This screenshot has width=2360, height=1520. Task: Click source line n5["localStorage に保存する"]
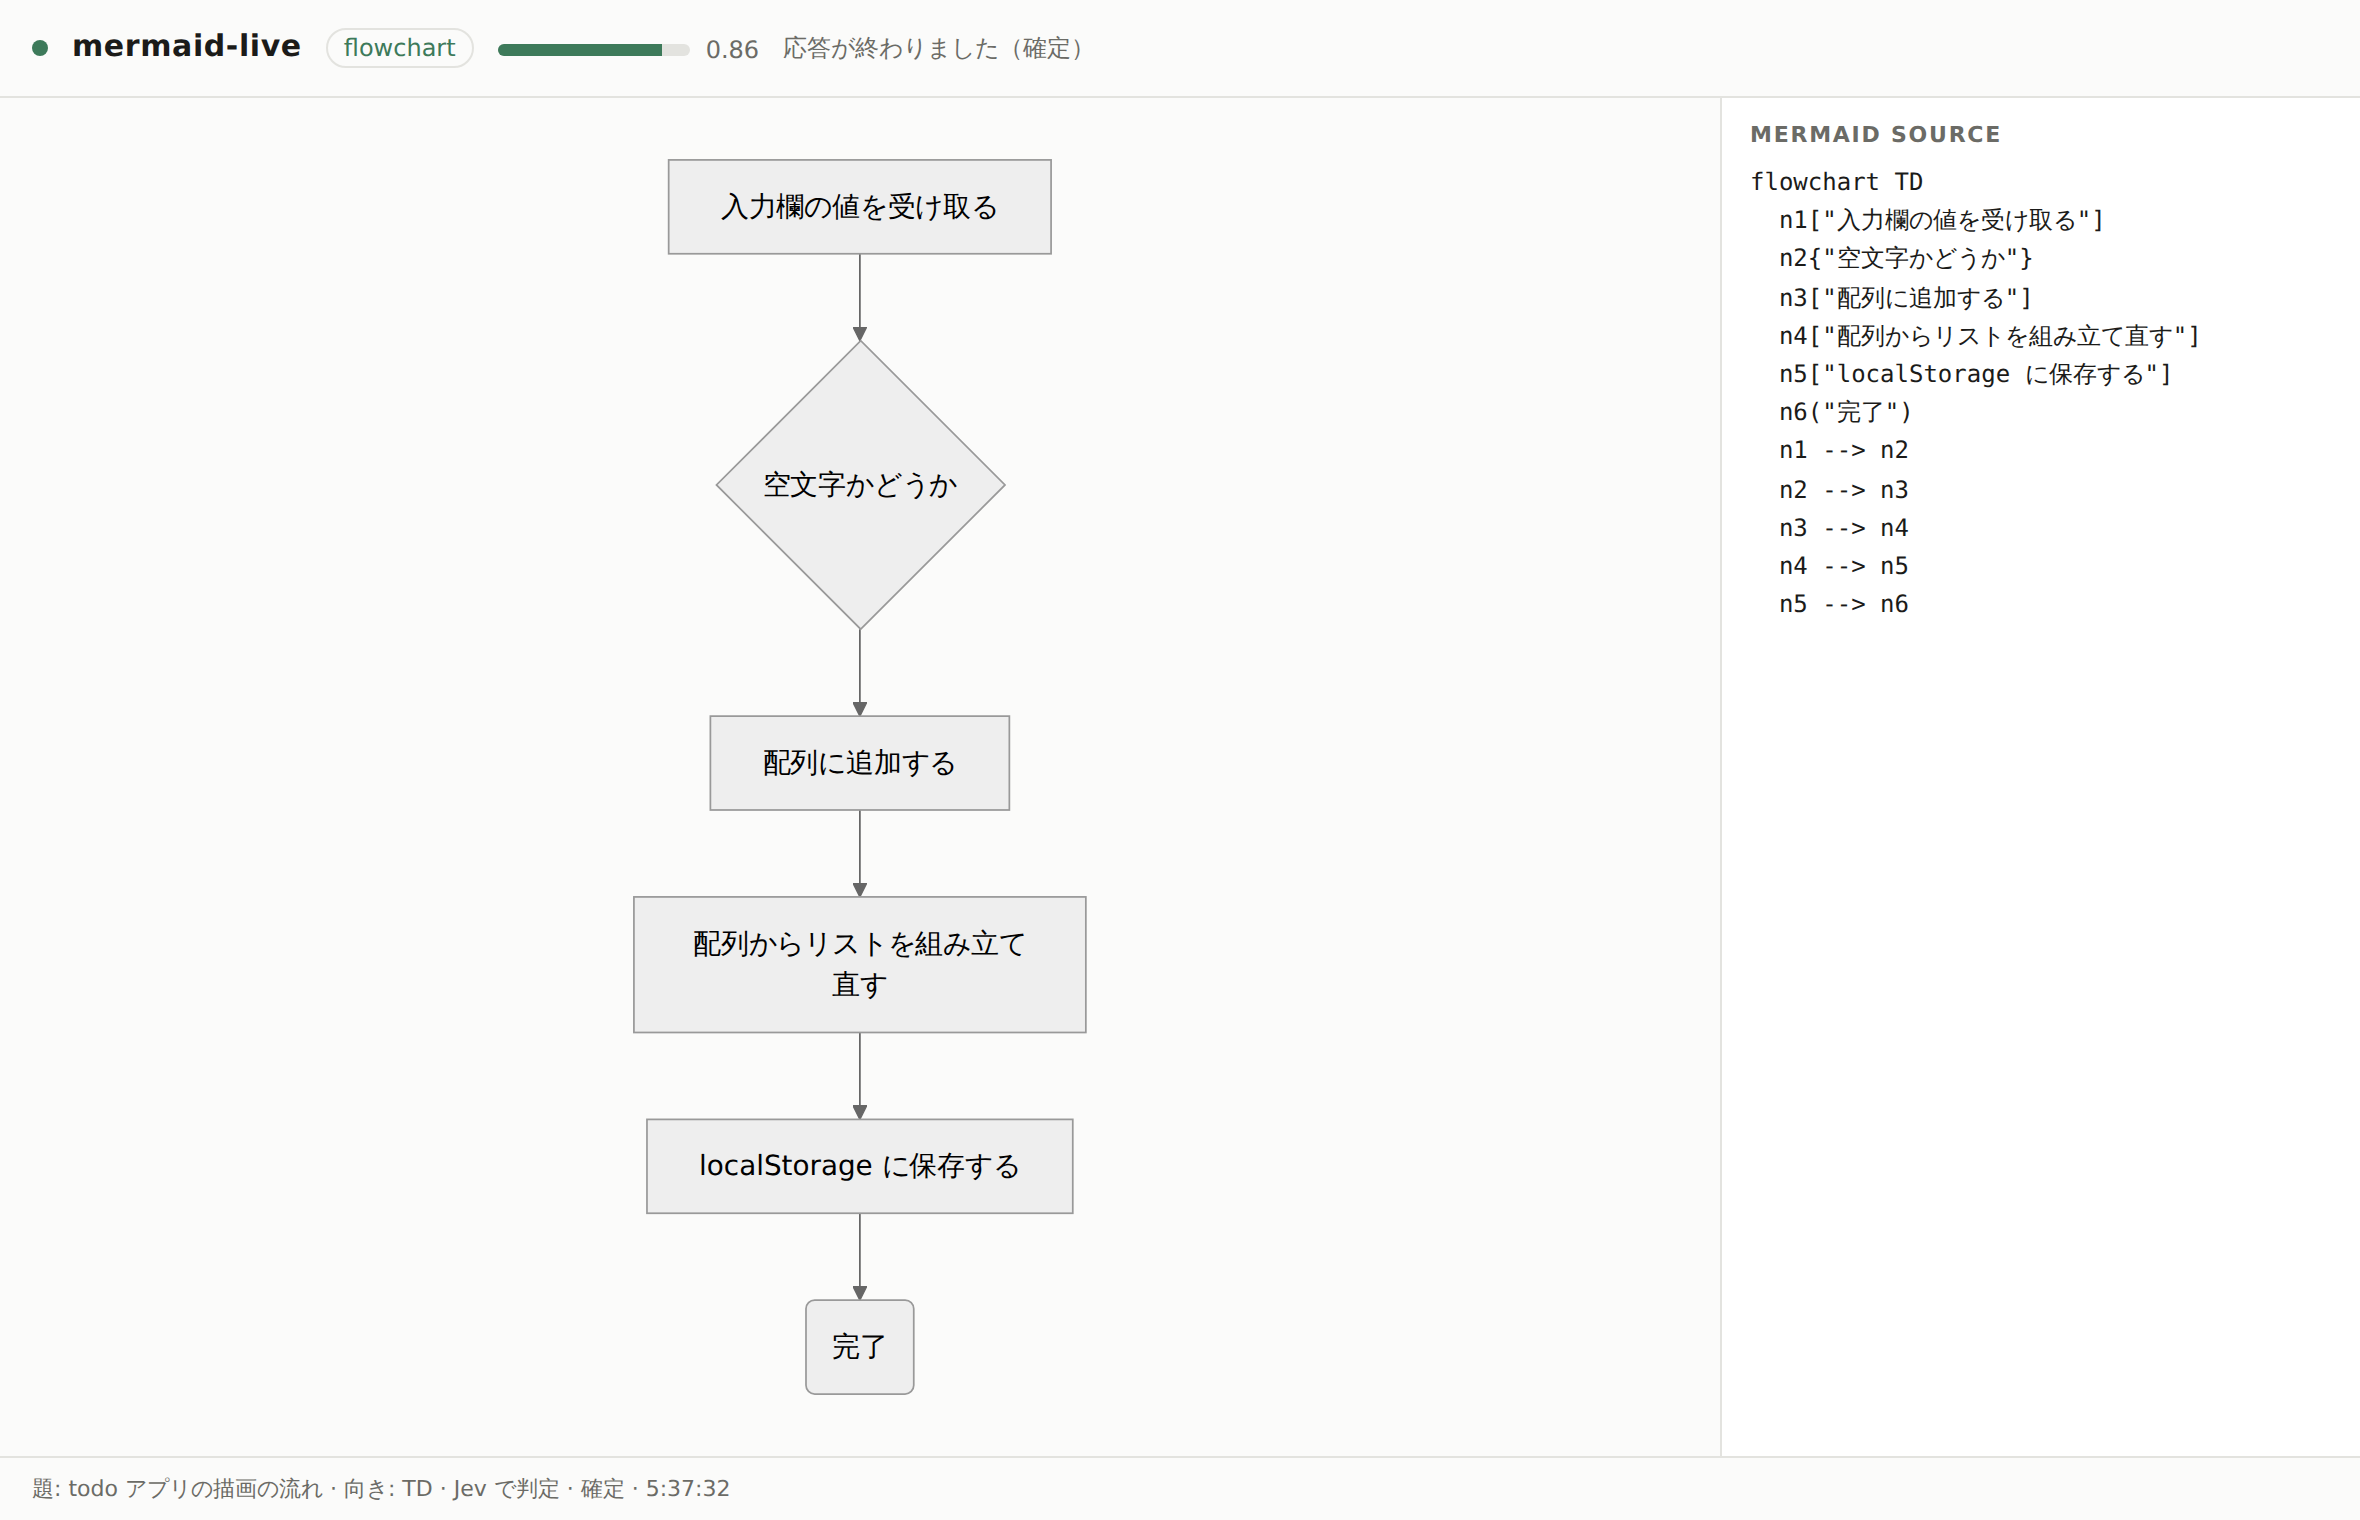(x=1975, y=374)
